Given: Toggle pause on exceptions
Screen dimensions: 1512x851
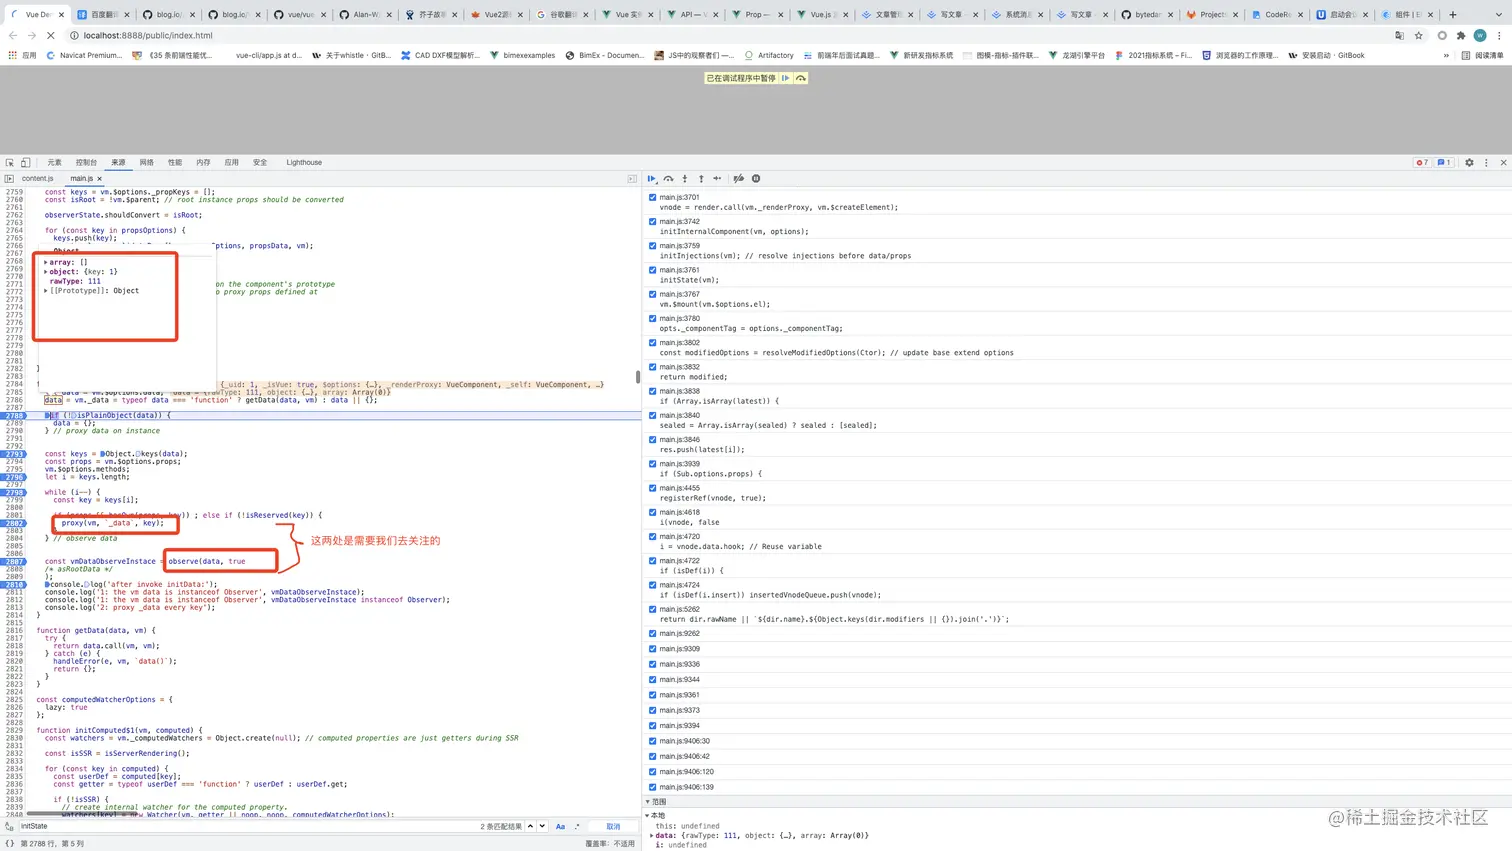Looking at the screenshot, I should click(756, 179).
